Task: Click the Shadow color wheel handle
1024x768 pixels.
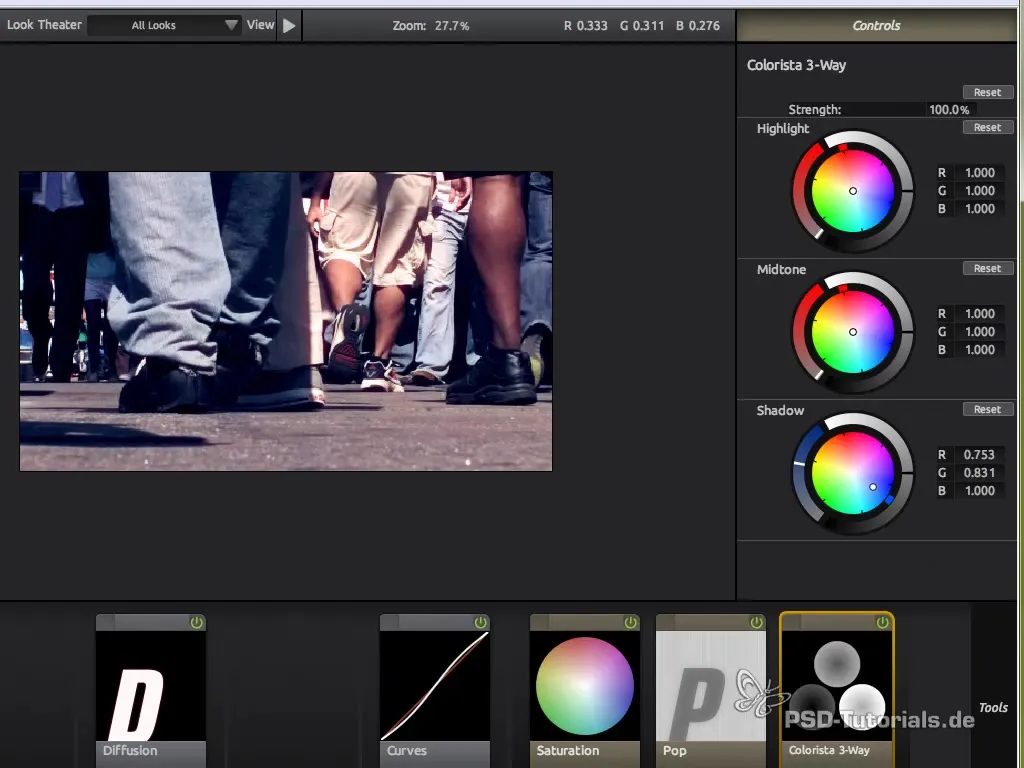Action: 873,487
